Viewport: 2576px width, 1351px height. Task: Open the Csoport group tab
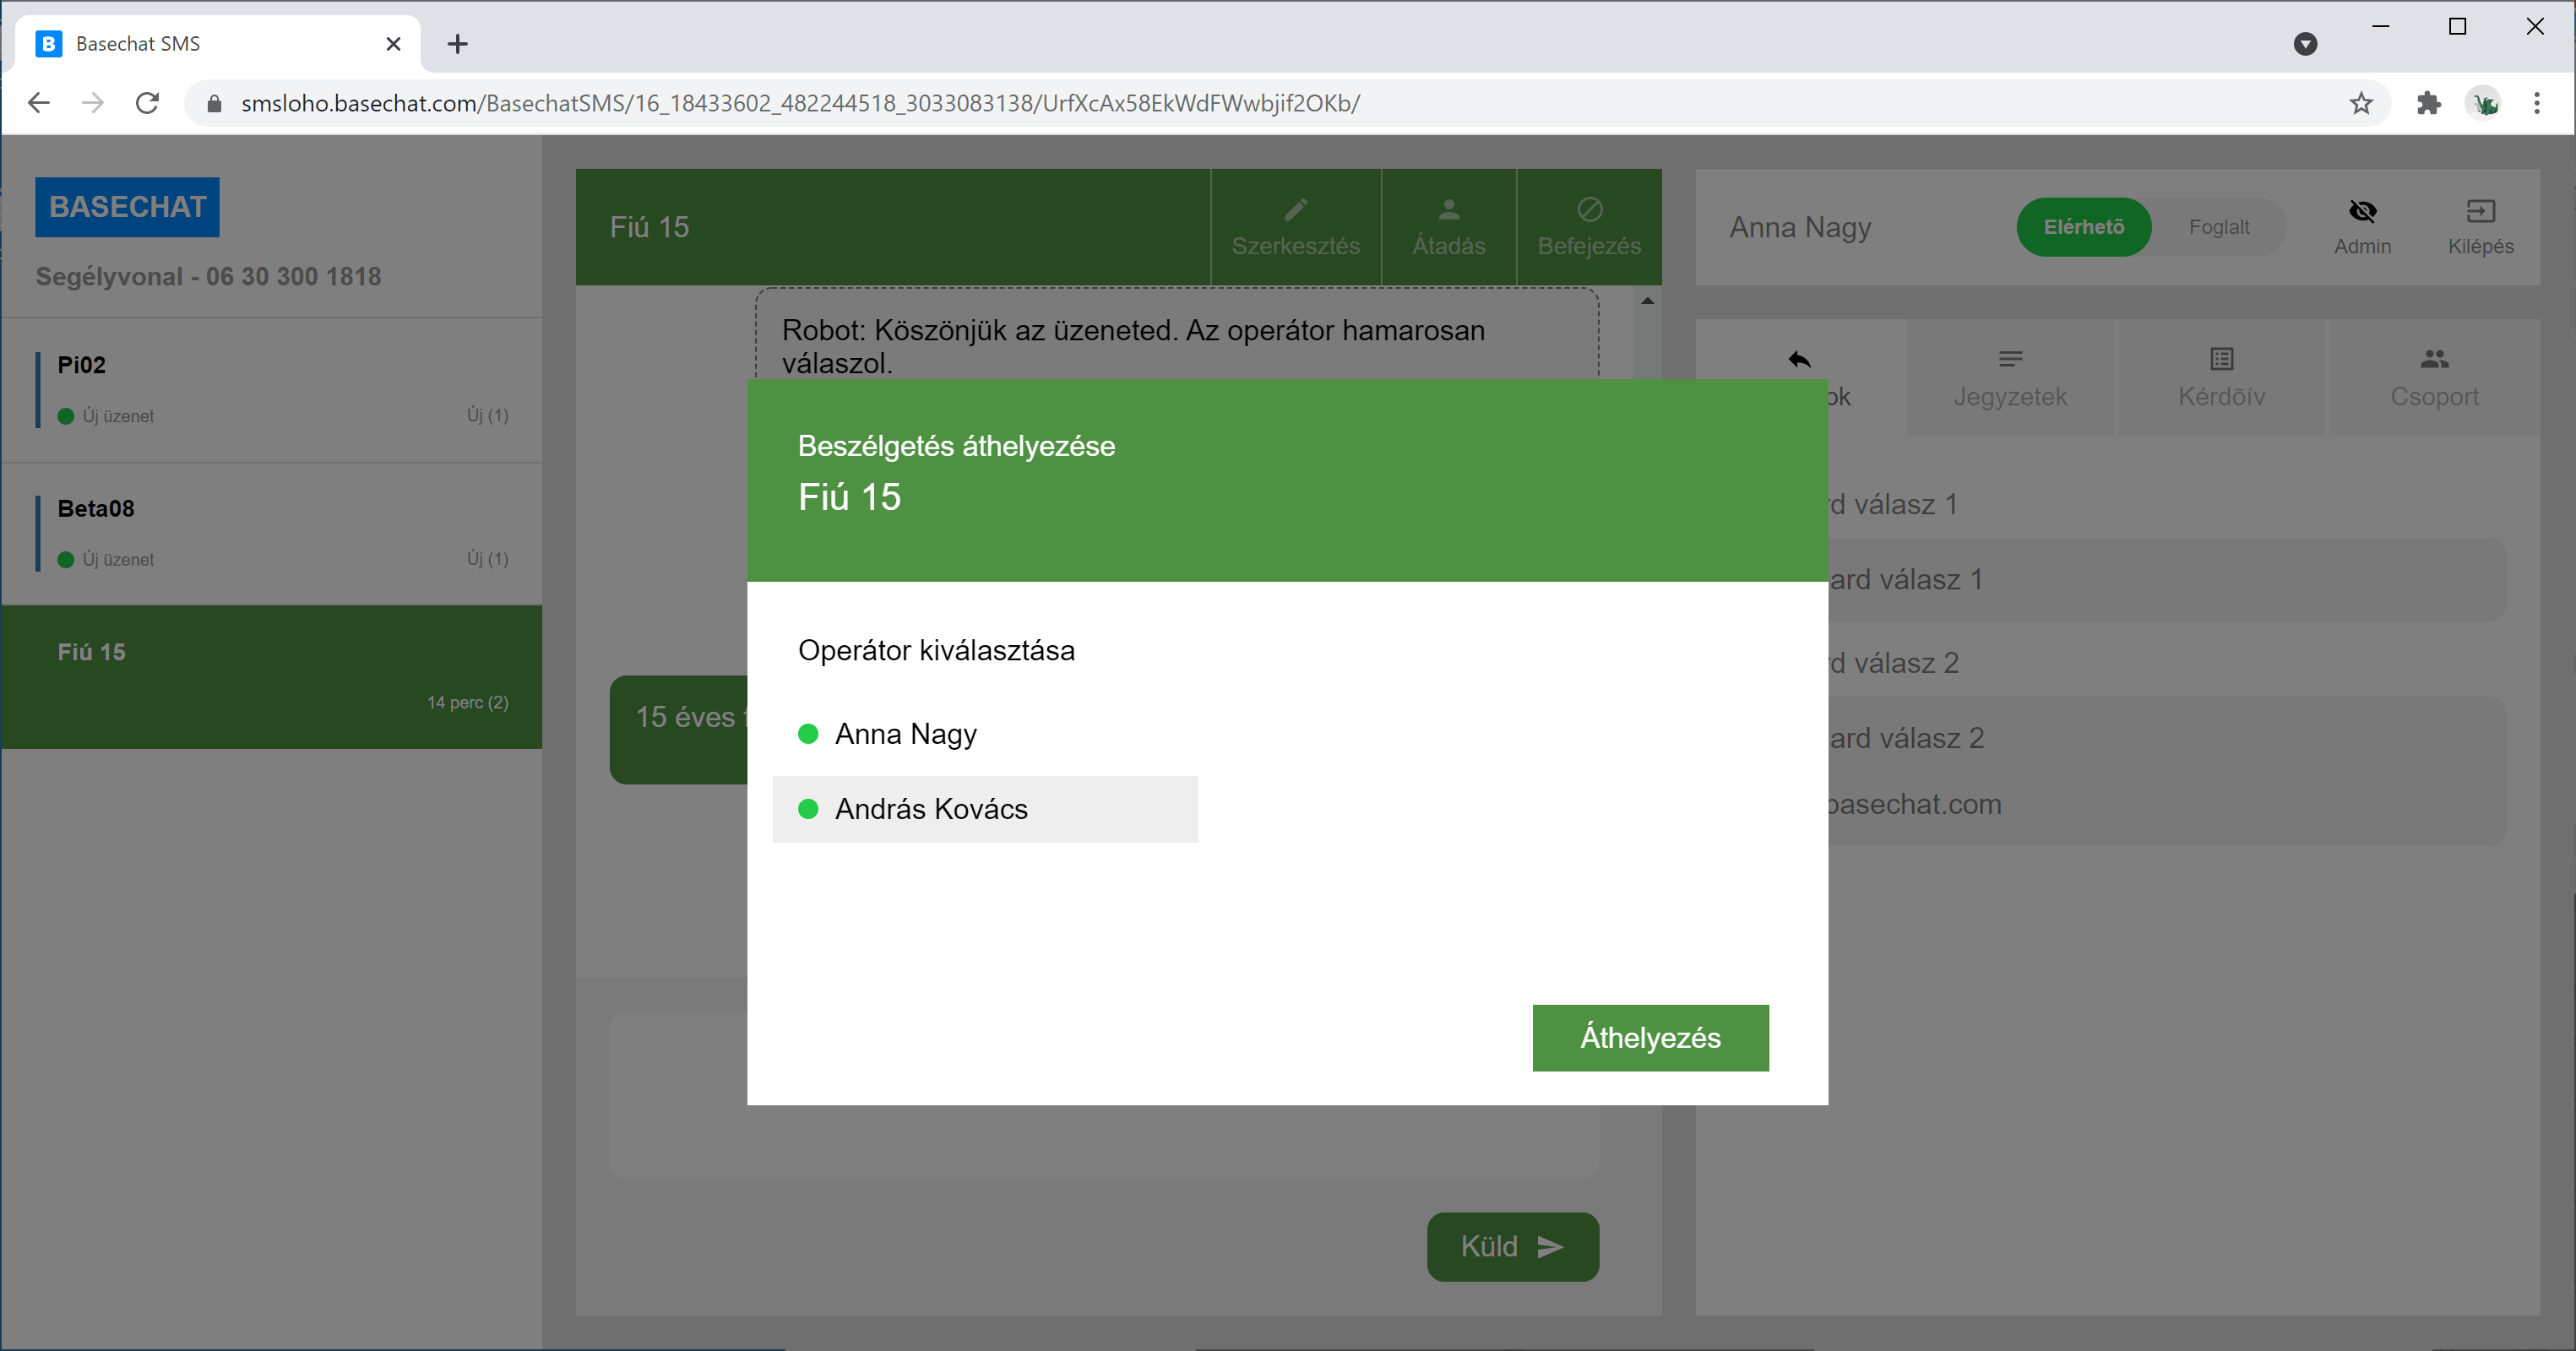(2434, 378)
